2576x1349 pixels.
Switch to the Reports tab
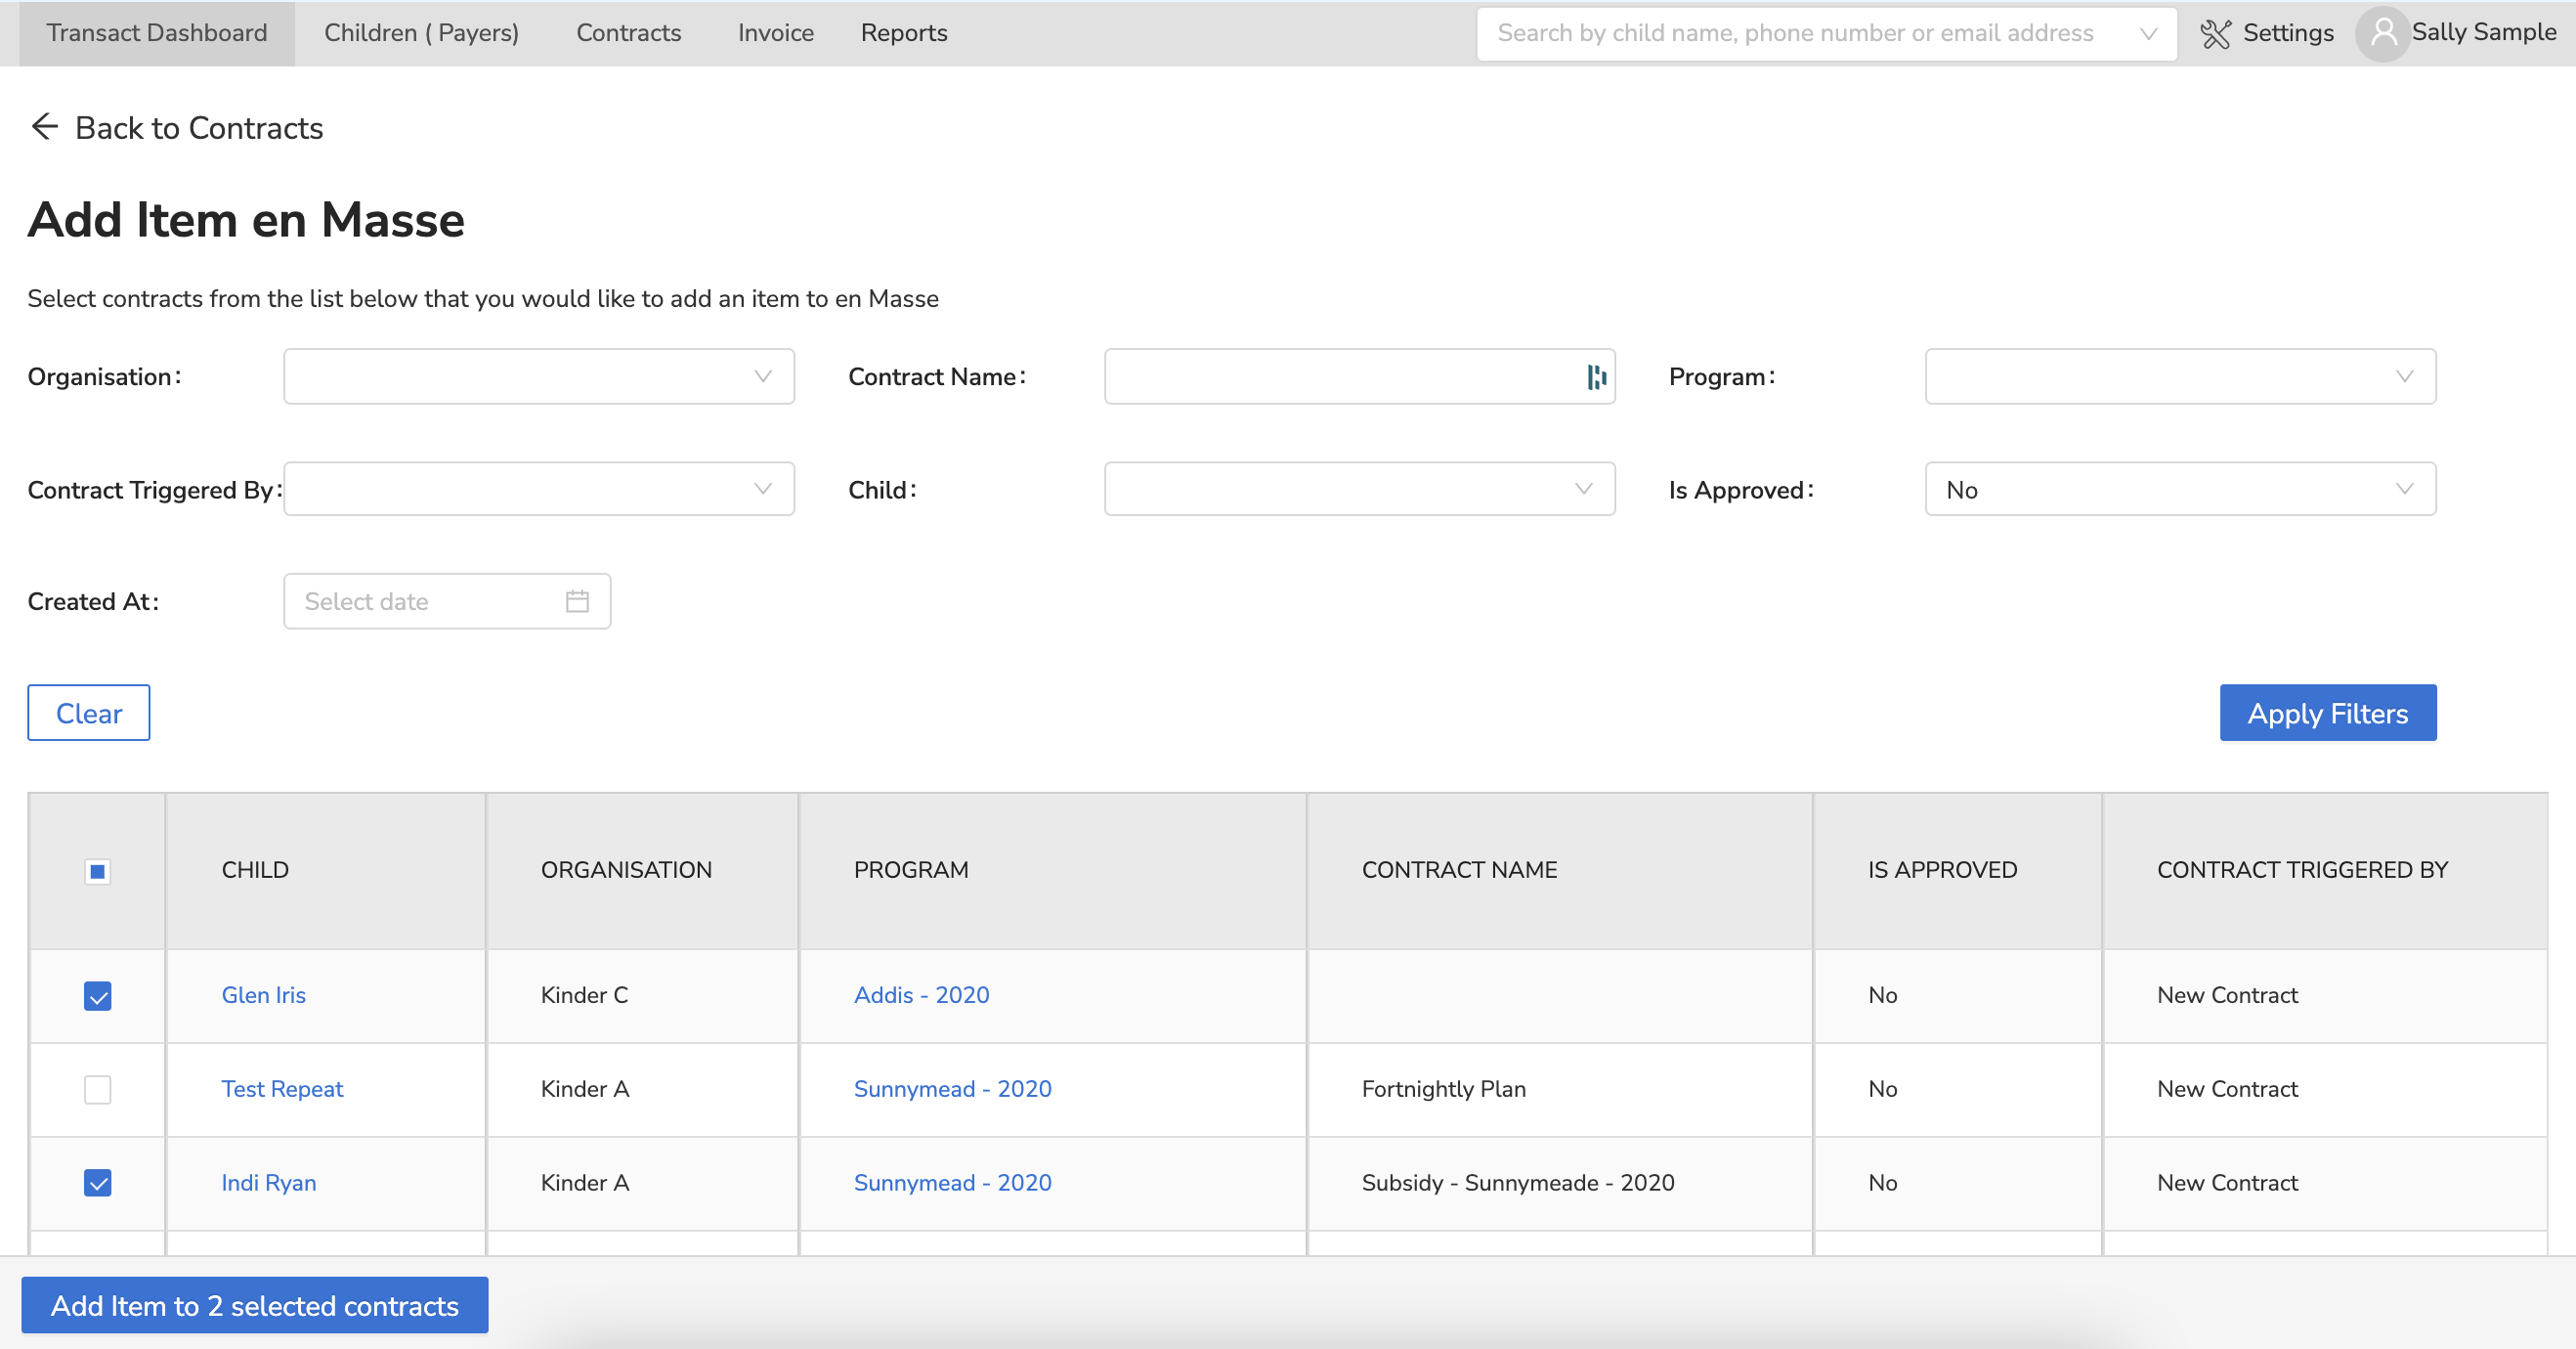(x=903, y=33)
